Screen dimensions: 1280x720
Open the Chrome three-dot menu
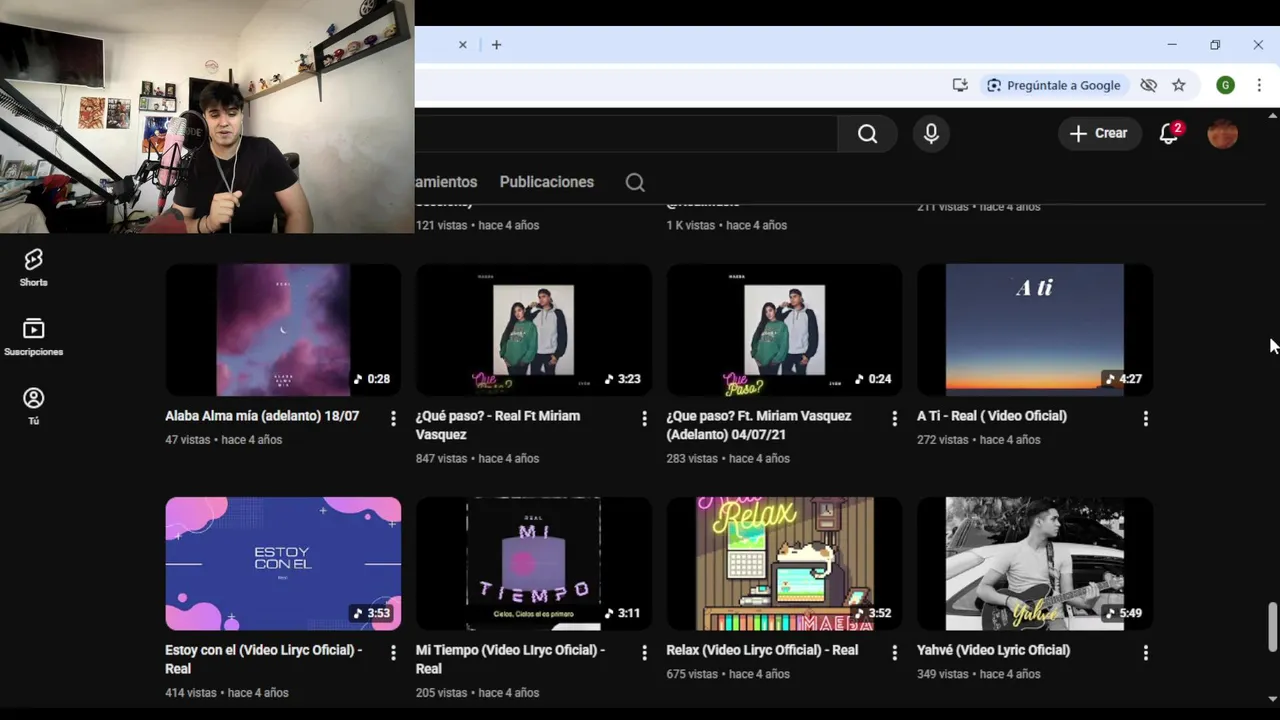[x=1259, y=85]
